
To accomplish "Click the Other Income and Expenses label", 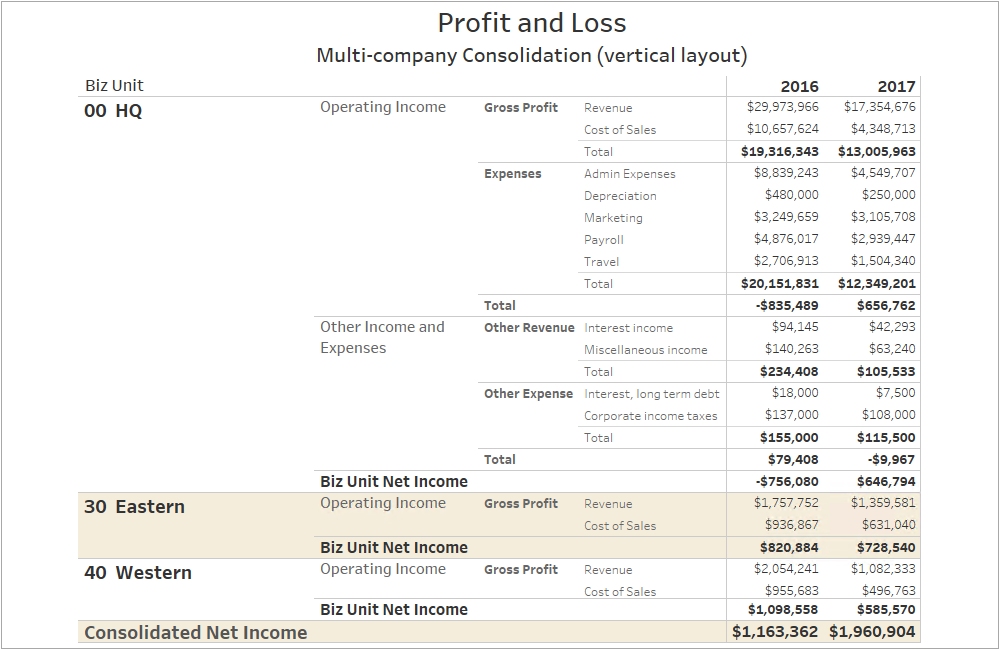I will click(382, 337).
